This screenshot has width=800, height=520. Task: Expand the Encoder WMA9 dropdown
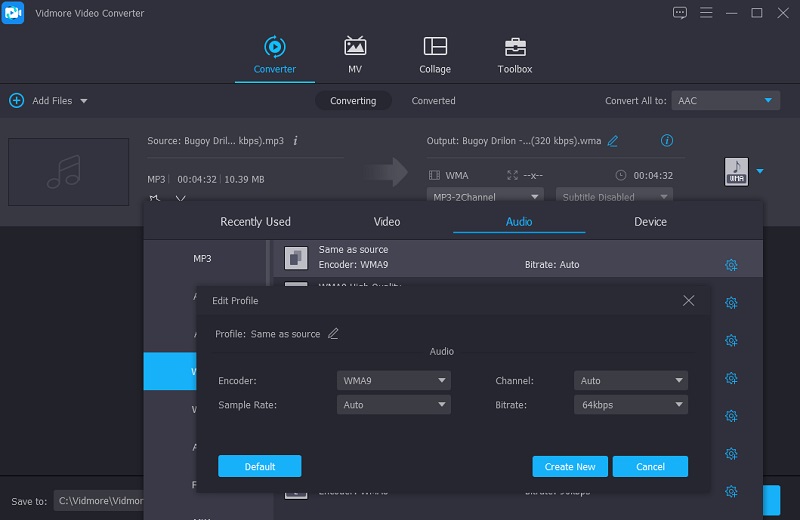pyautogui.click(x=393, y=381)
